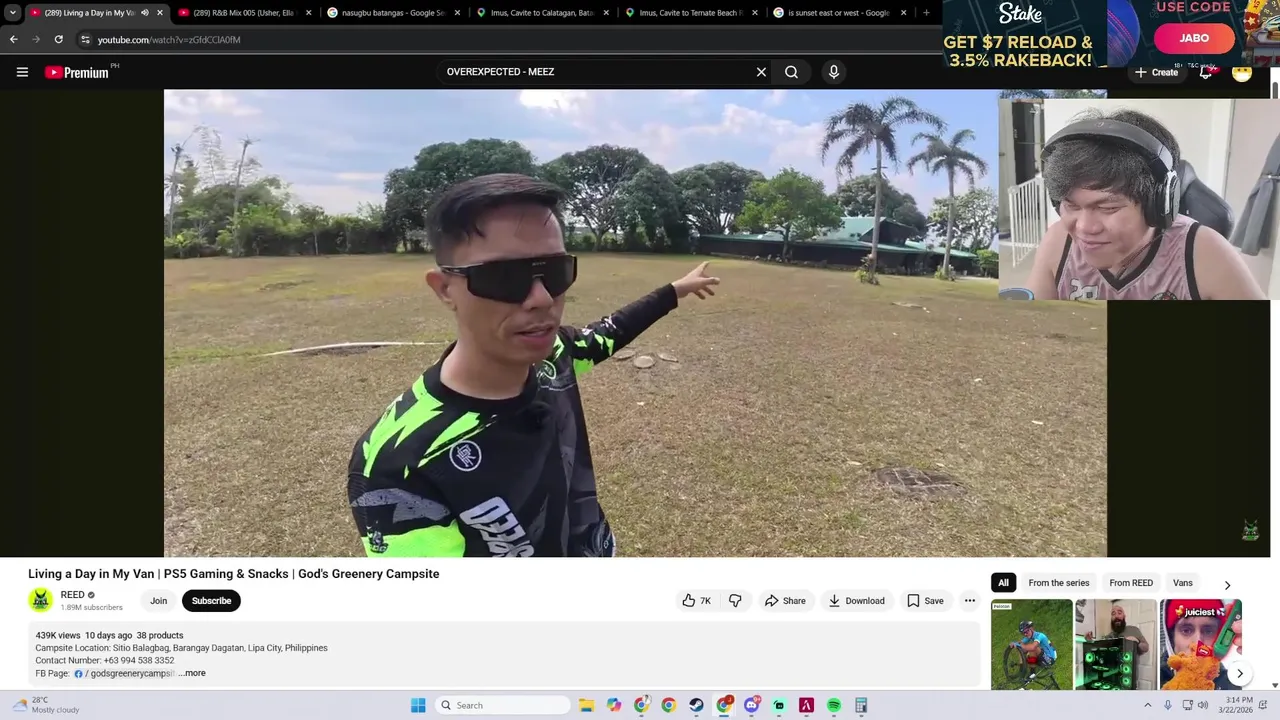Image resolution: width=1280 pixels, height=720 pixels.
Task: Go back in browser history
Action: [x=14, y=39]
